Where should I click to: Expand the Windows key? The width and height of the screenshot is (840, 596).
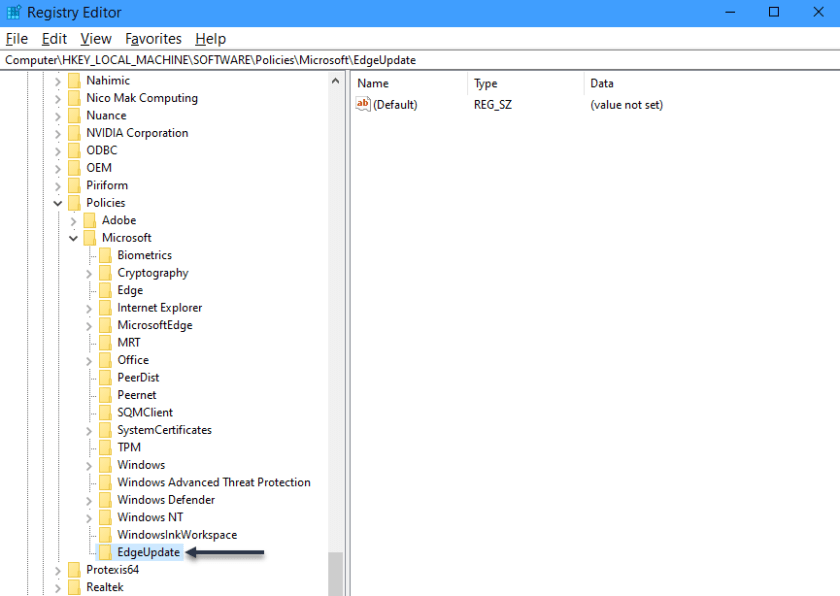(89, 464)
